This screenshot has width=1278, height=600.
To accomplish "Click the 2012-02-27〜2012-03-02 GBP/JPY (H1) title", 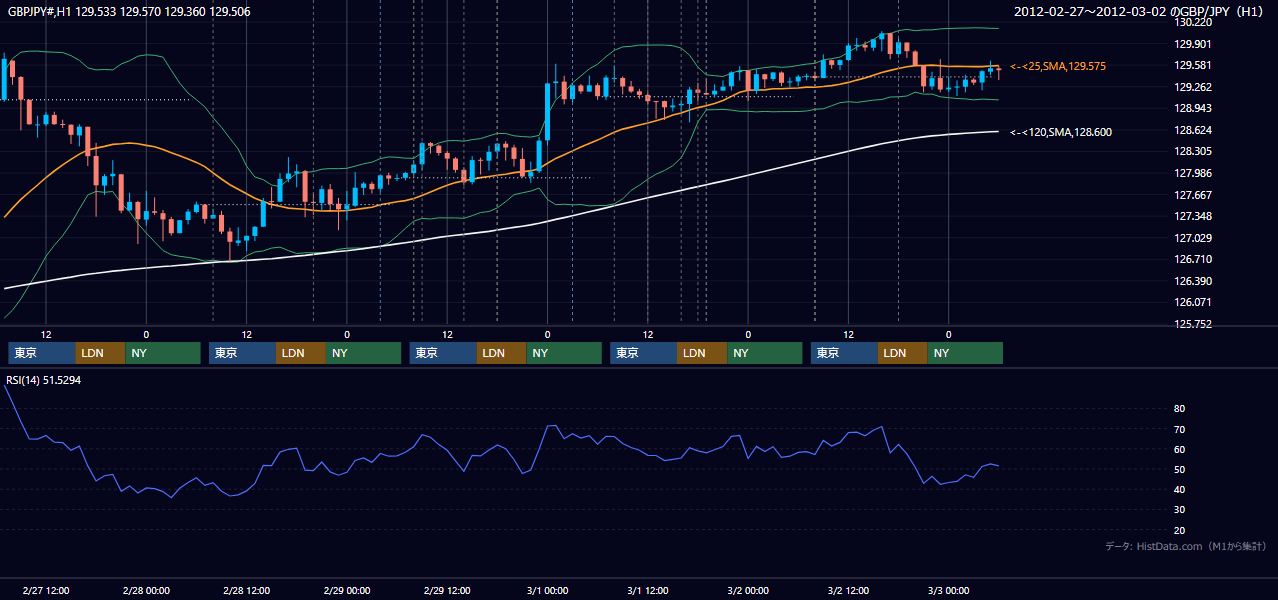I will tap(1140, 12).
